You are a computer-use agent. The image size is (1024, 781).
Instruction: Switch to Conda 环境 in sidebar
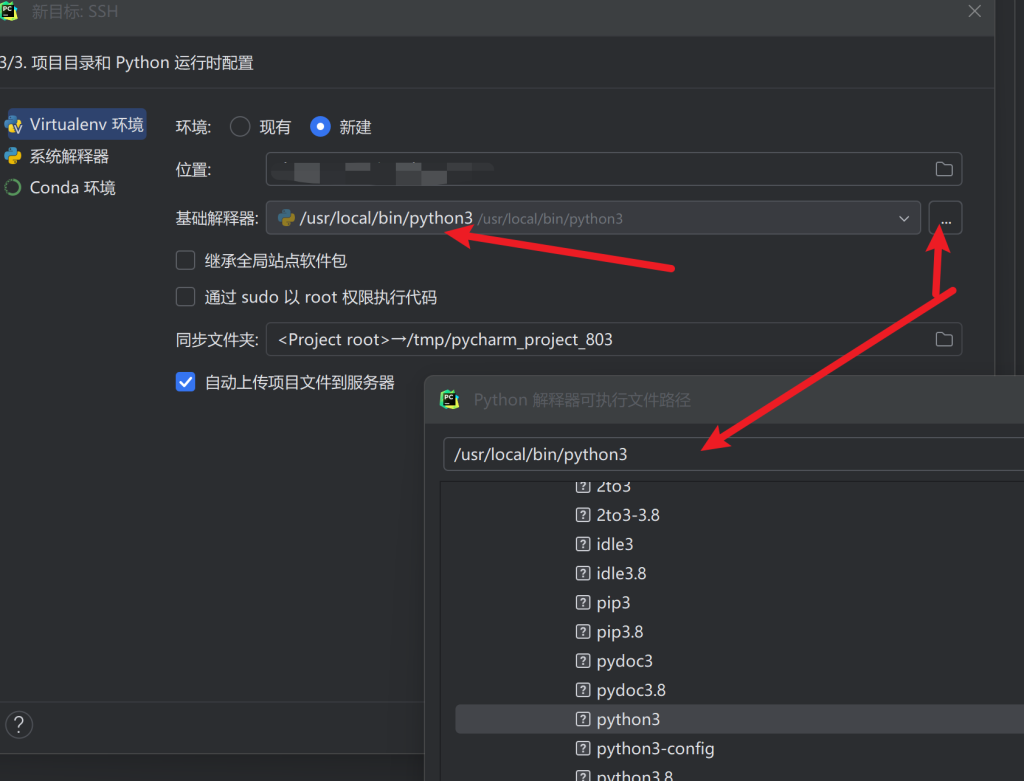[x=72, y=188]
